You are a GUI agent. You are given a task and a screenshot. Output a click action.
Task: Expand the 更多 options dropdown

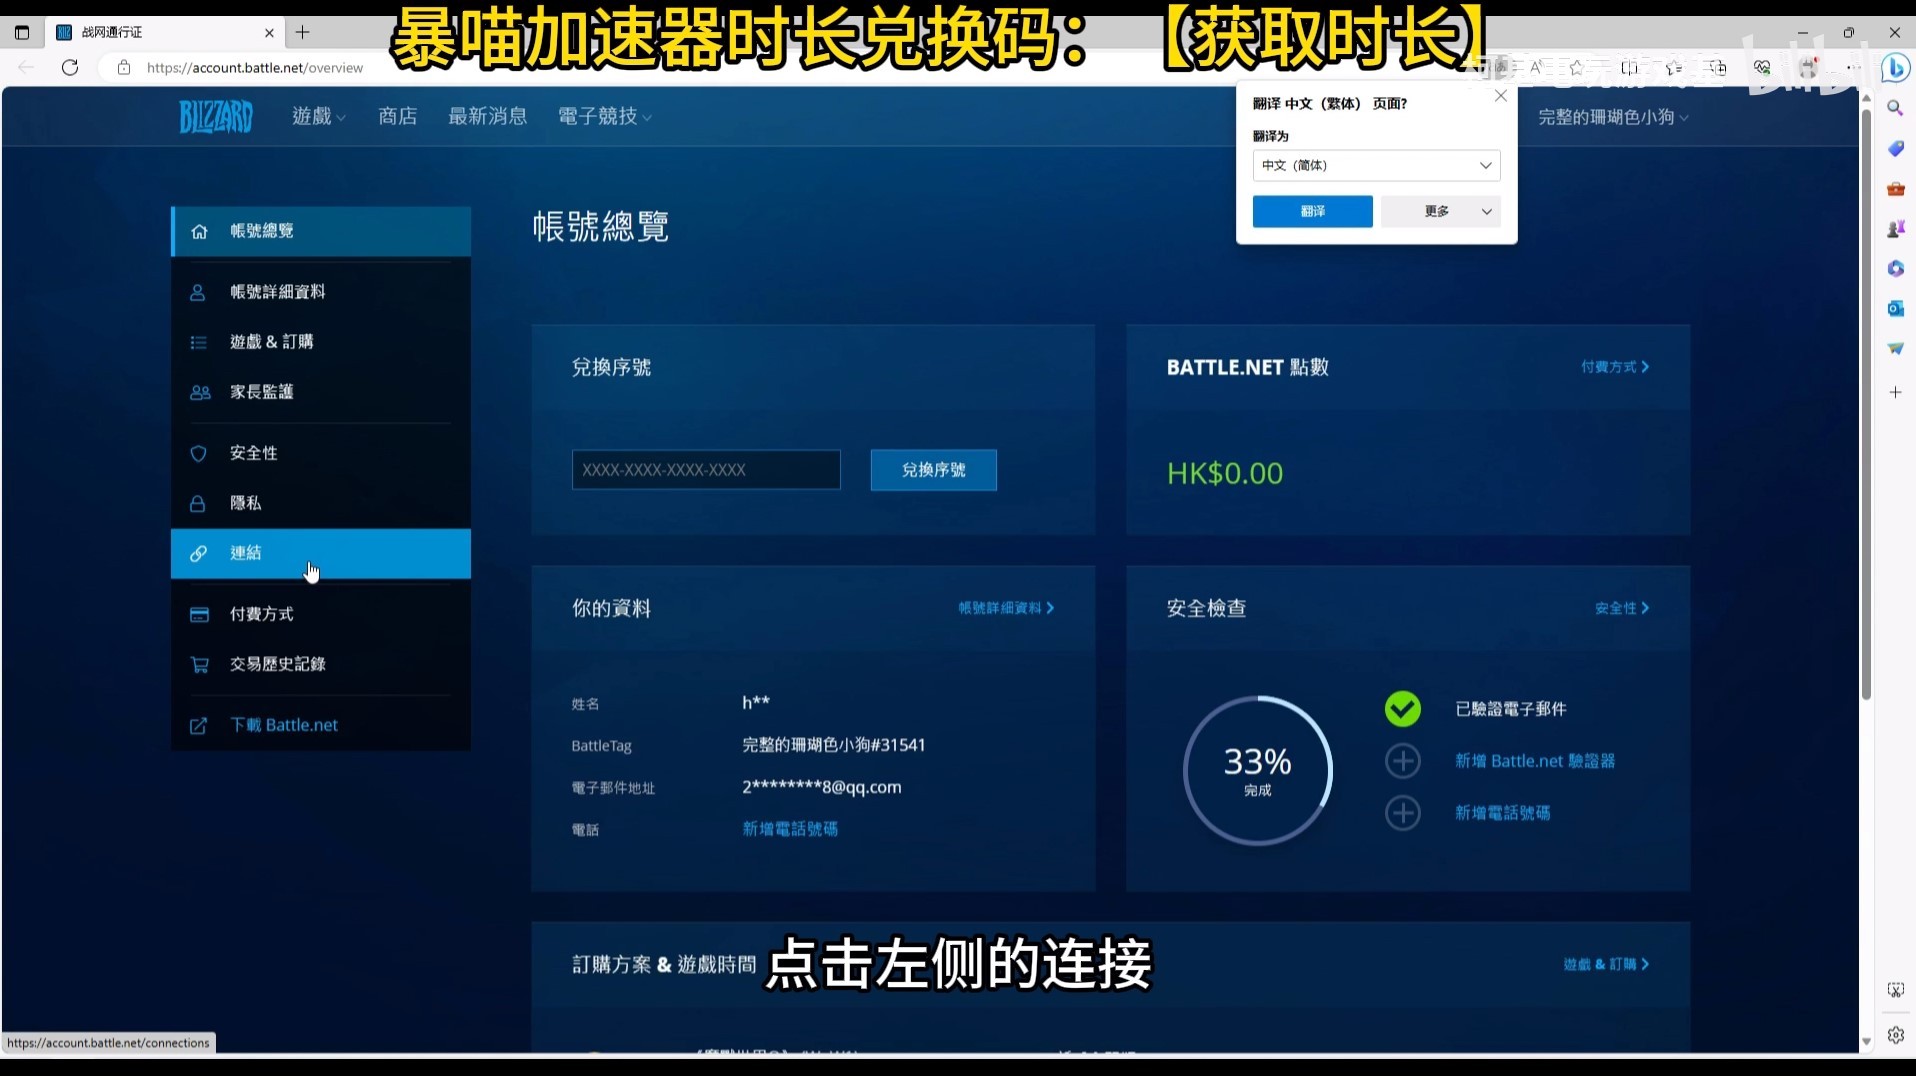coord(1441,211)
